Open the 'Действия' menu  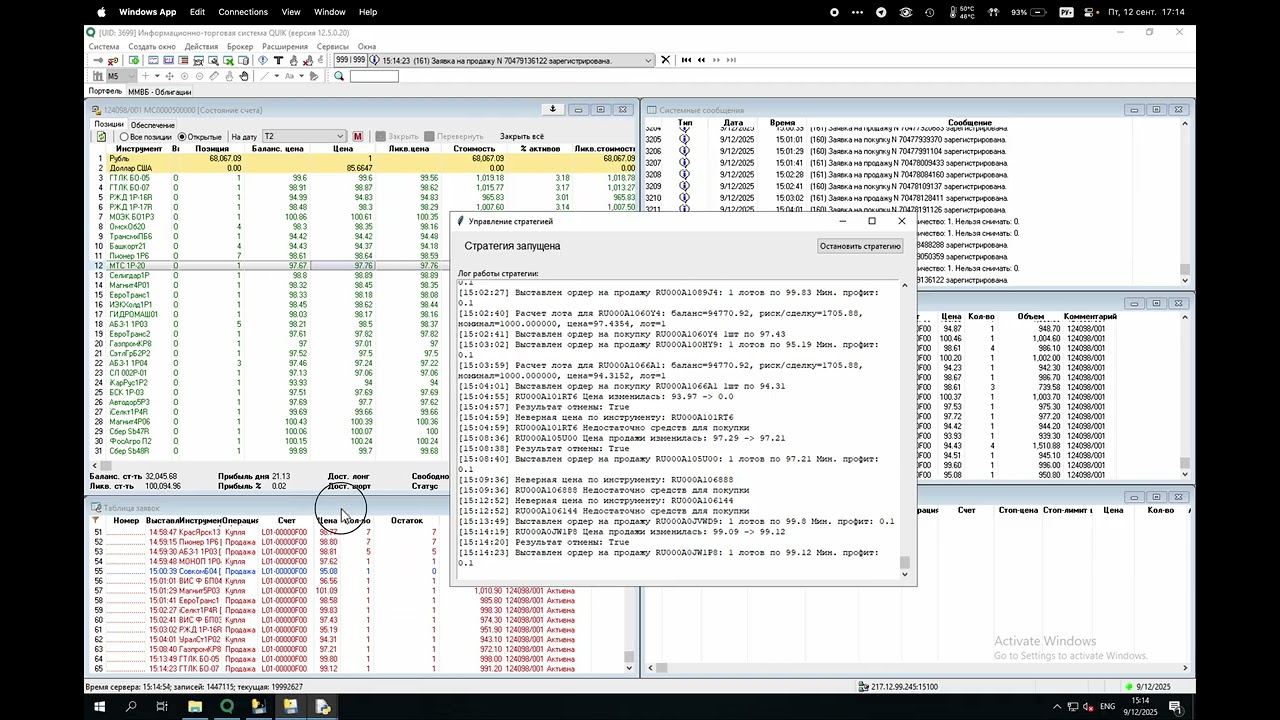[201, 47]
